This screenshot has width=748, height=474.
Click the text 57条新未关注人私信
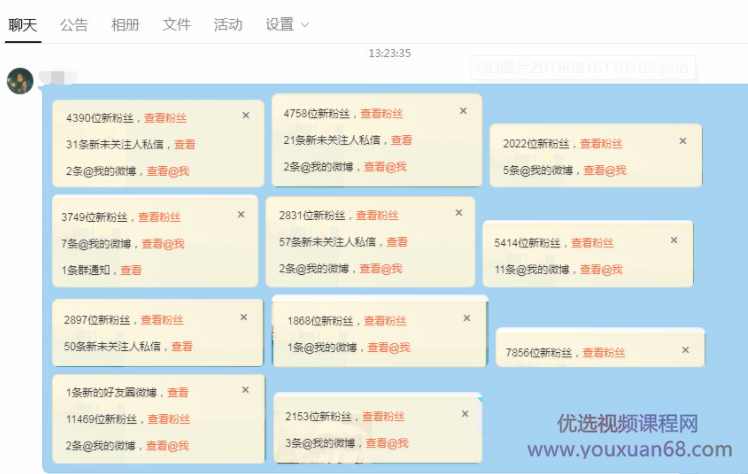pyautogui.click(x=327, y=242)
